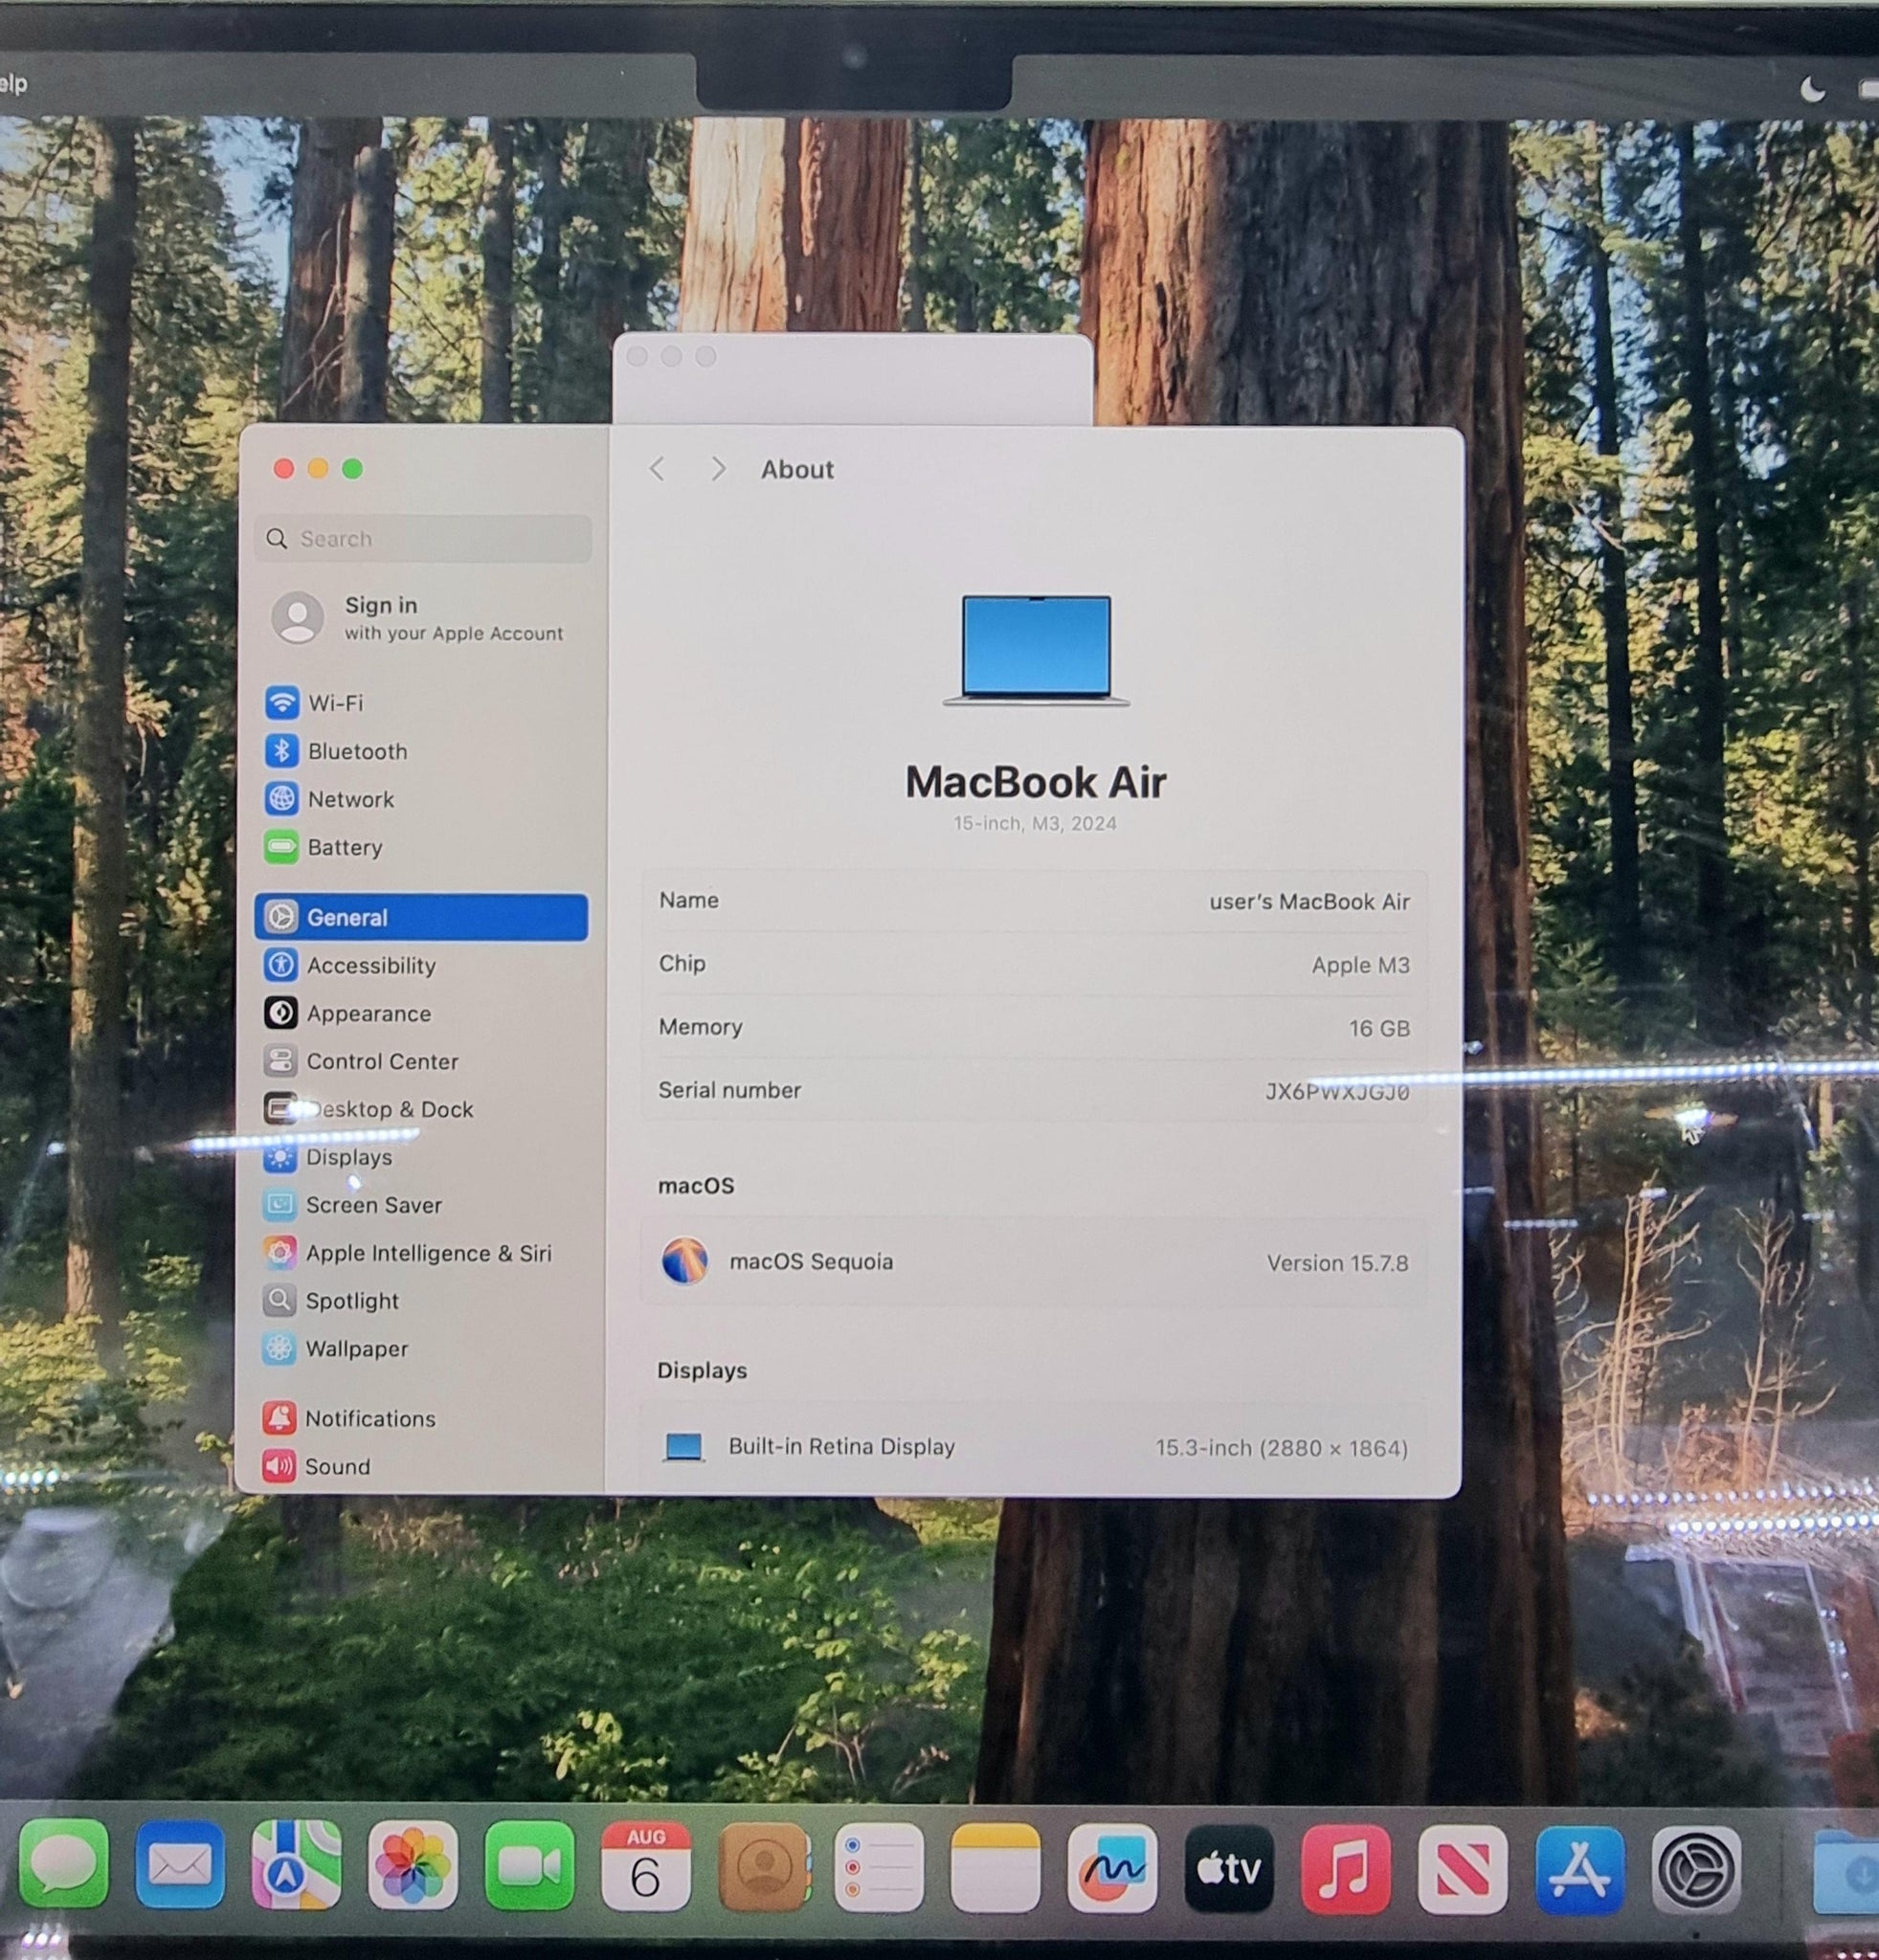Click the "Memory" row label

[700, 1027]
